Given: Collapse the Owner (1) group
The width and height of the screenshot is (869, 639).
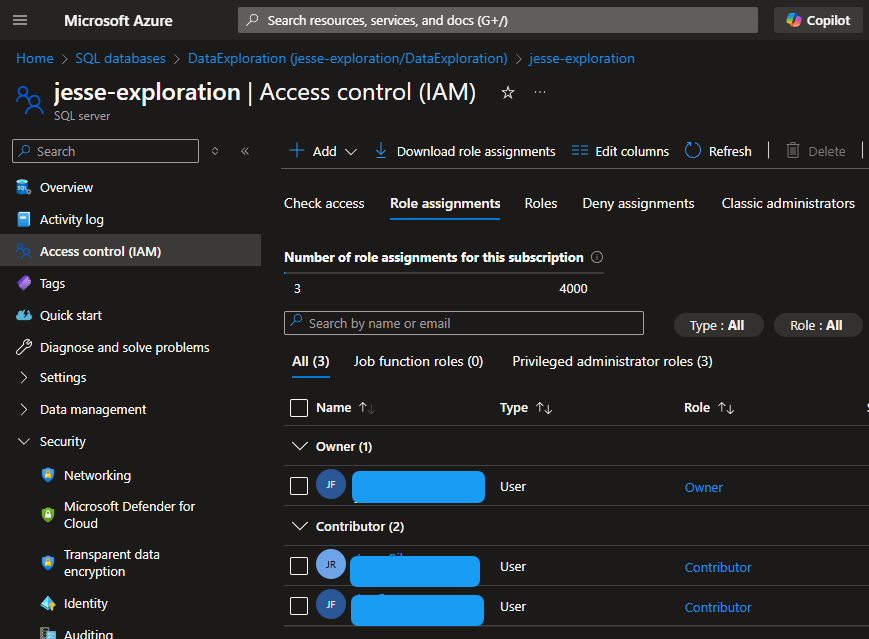Looking at the screenshot, I should (300, 446).
